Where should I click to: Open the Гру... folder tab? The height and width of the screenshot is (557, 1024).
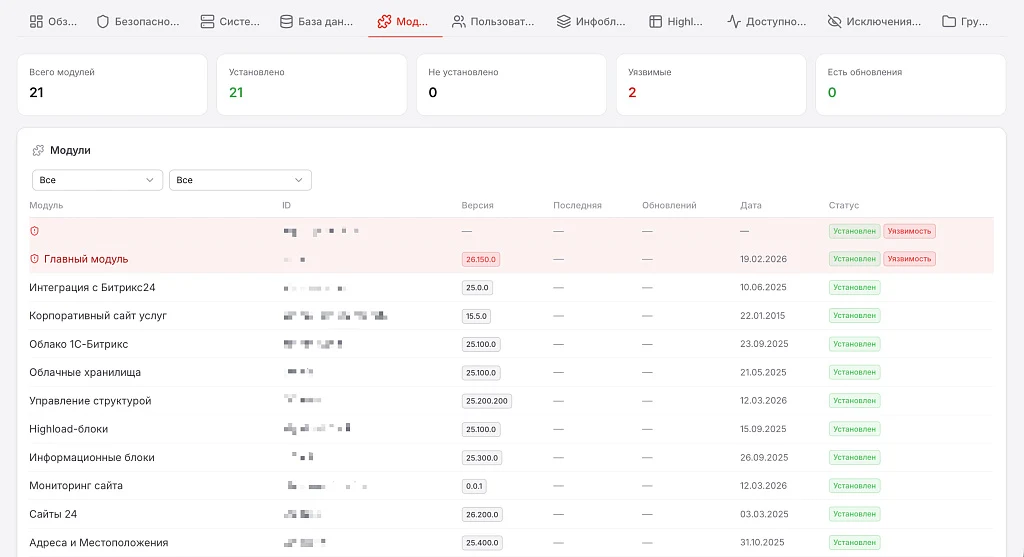click(965, 22)
